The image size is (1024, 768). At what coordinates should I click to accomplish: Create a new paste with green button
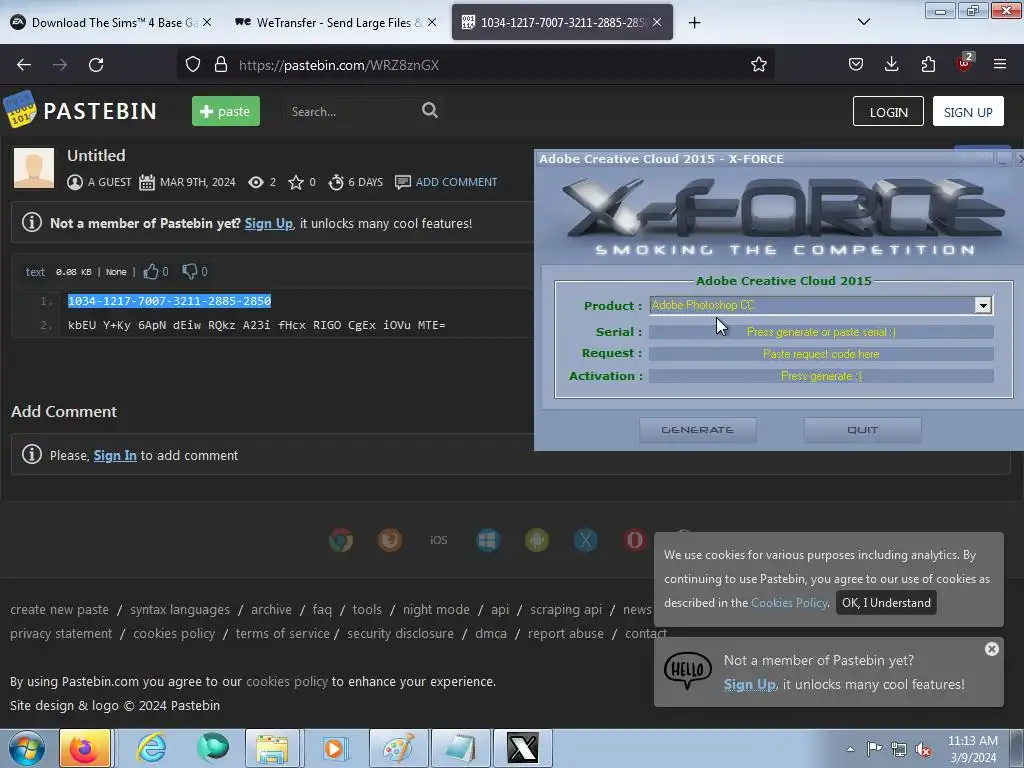point(225,111)
